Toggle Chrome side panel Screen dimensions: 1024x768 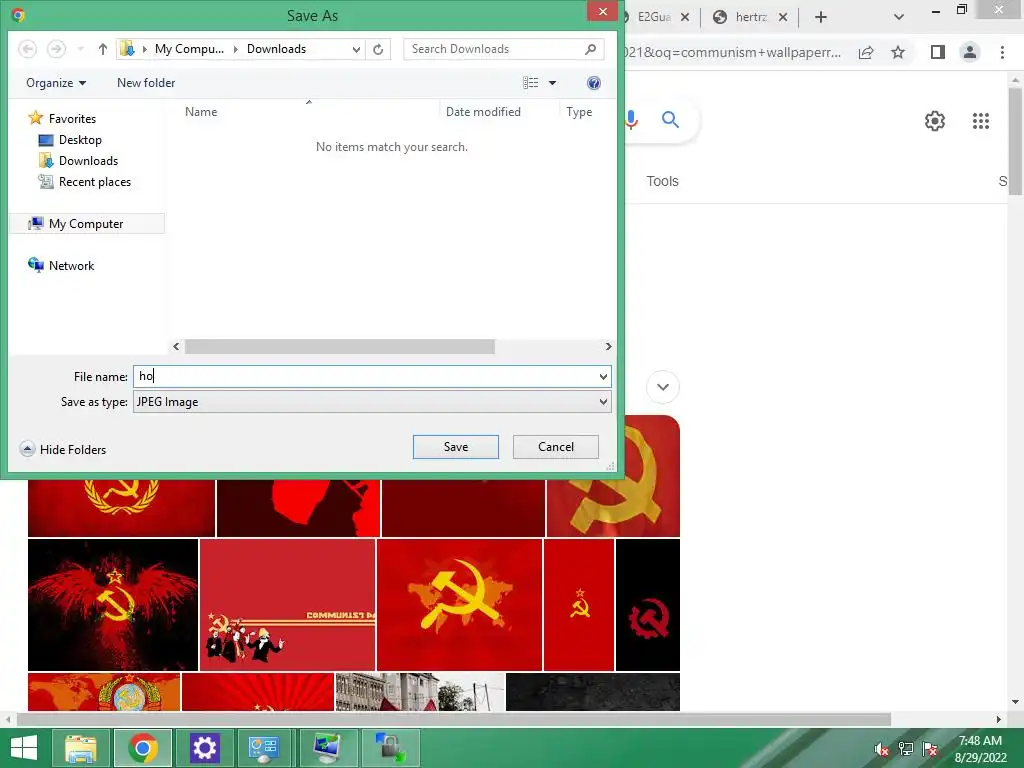click(938, 52)
